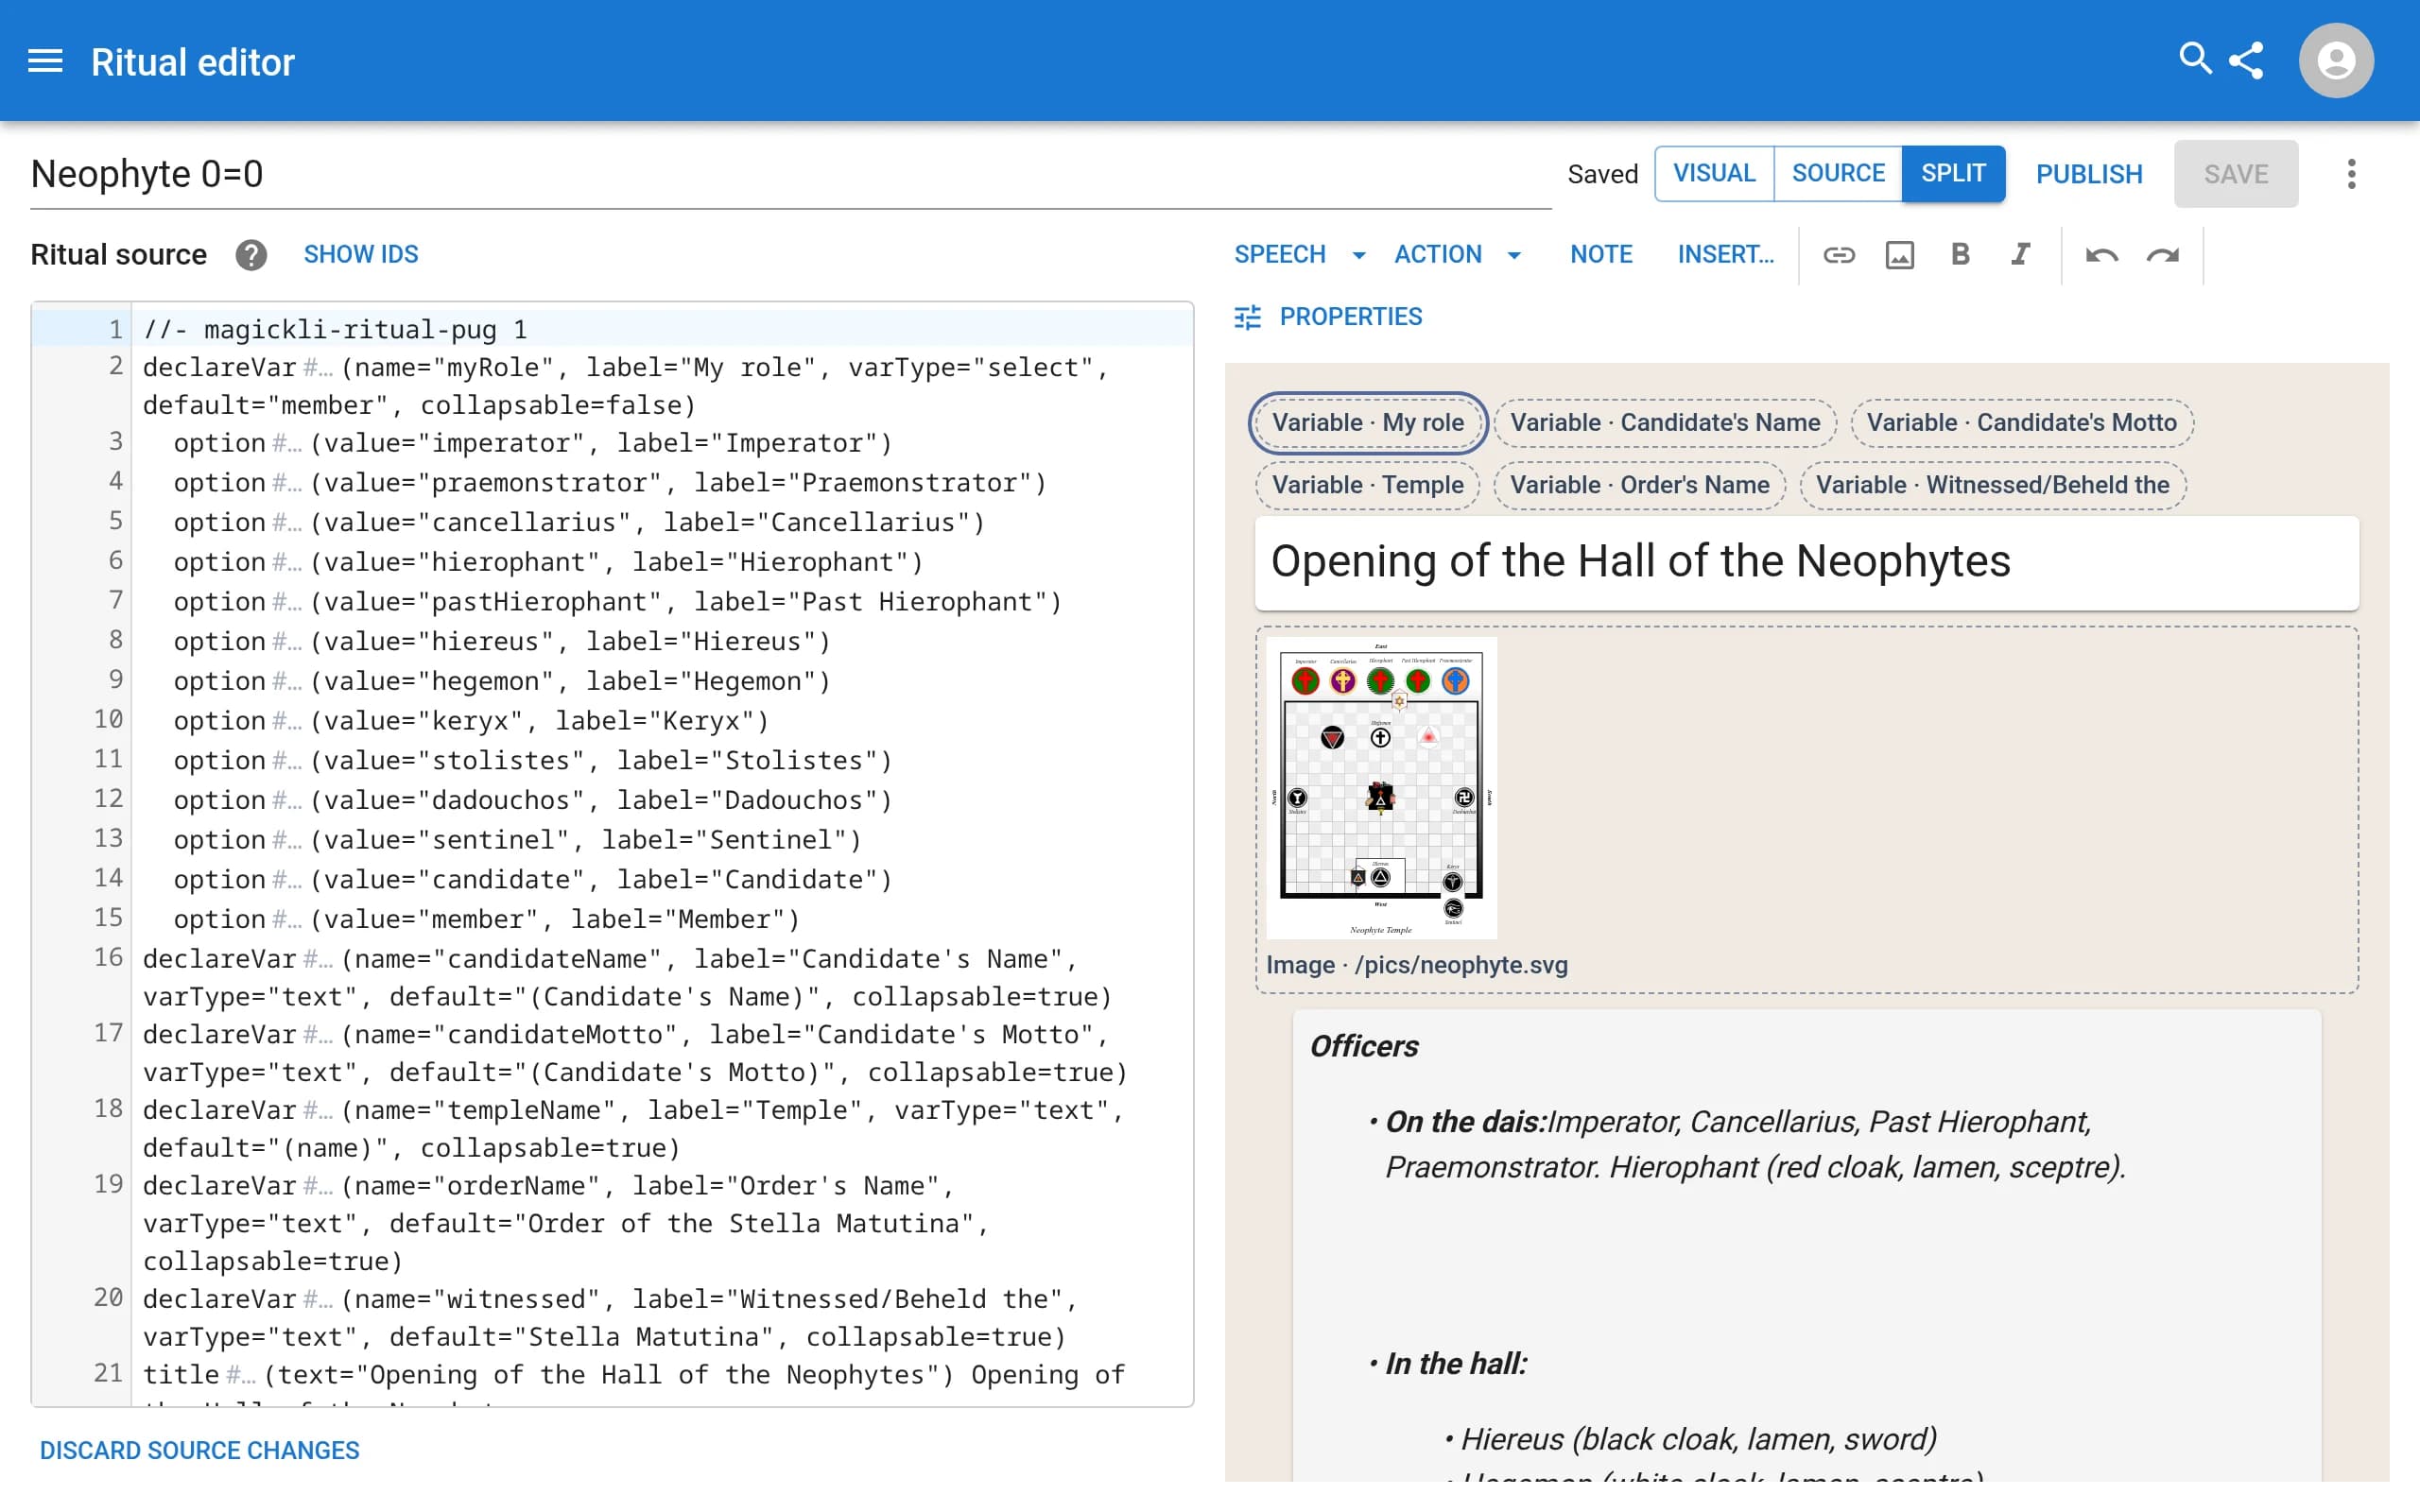
Task: Open the PROPERTIES panel label
Action: point(1350,317)
